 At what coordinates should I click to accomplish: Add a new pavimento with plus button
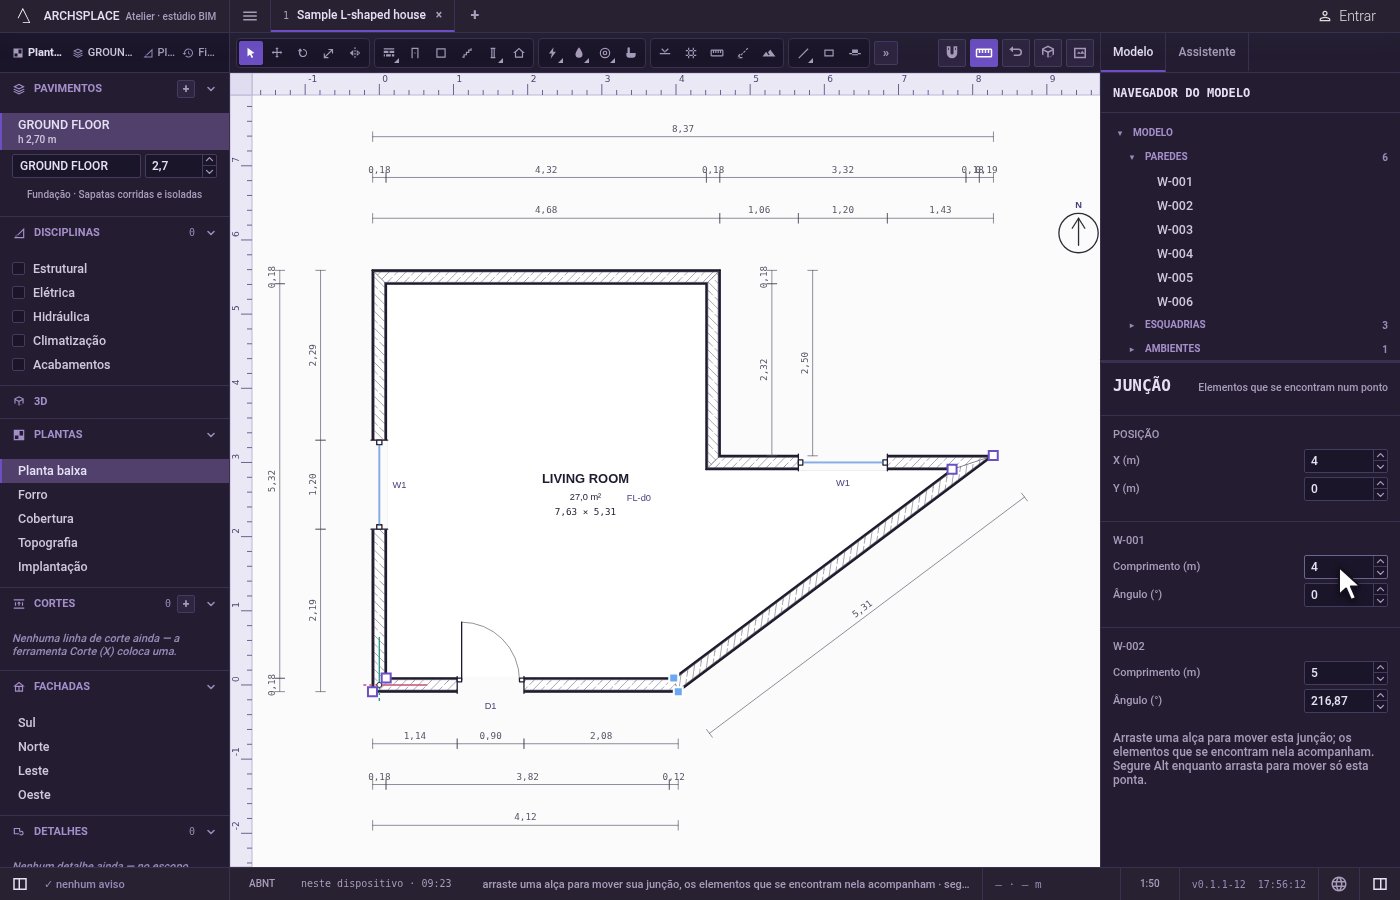[186, 89]
